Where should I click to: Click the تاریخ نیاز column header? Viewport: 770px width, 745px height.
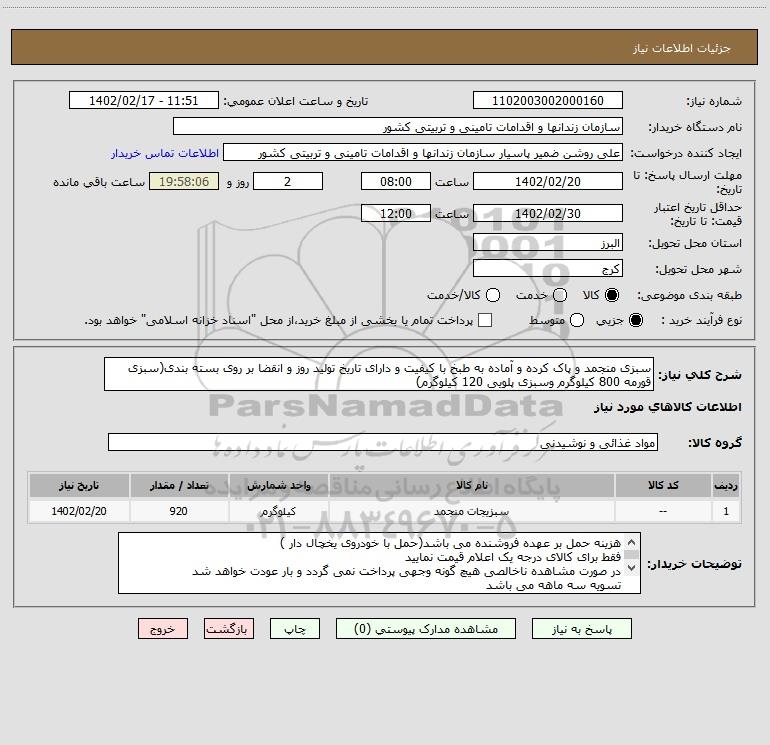pyautogui.click(x=79, y=485)
